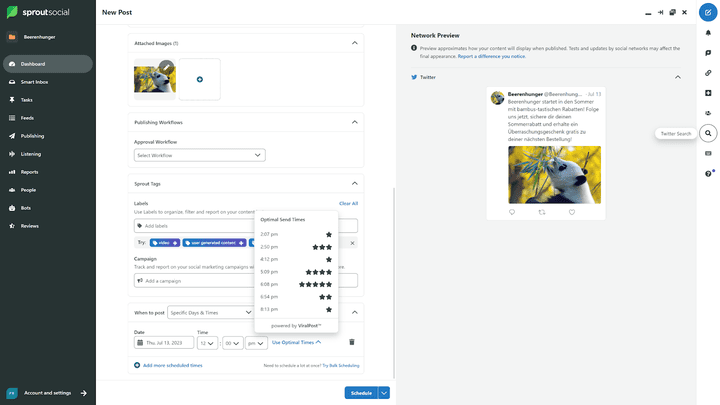Toggle the Use Optimal Times link
The width and height of the screenshot is (720, 405).
[296, 343]
